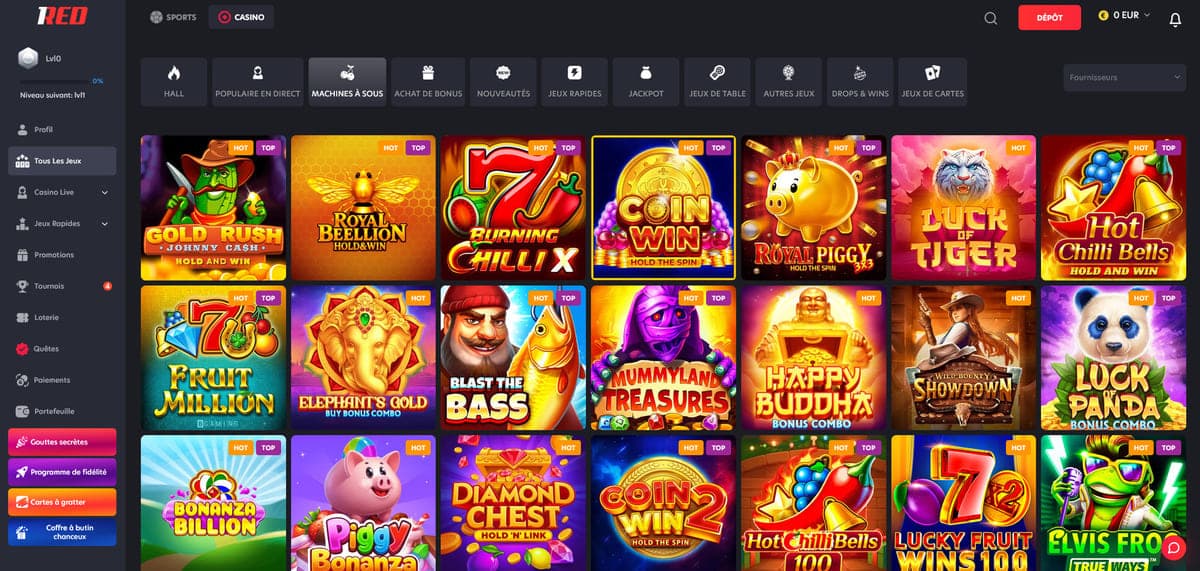Viewport: 1200px width, 571px height.
Task: Click the RED logo
Action: point(63,16)
